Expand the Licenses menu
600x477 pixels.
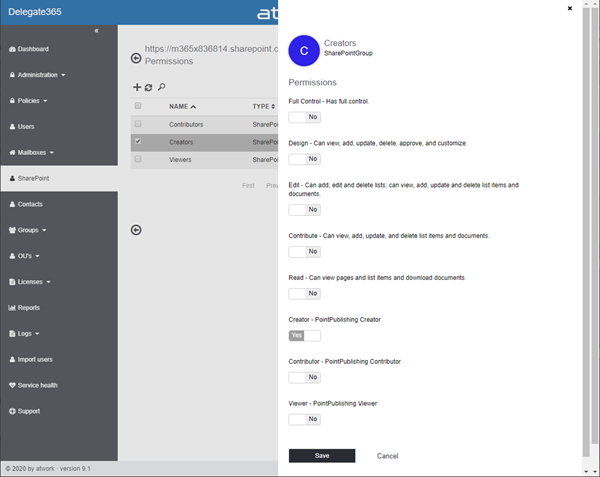(30, 282)
